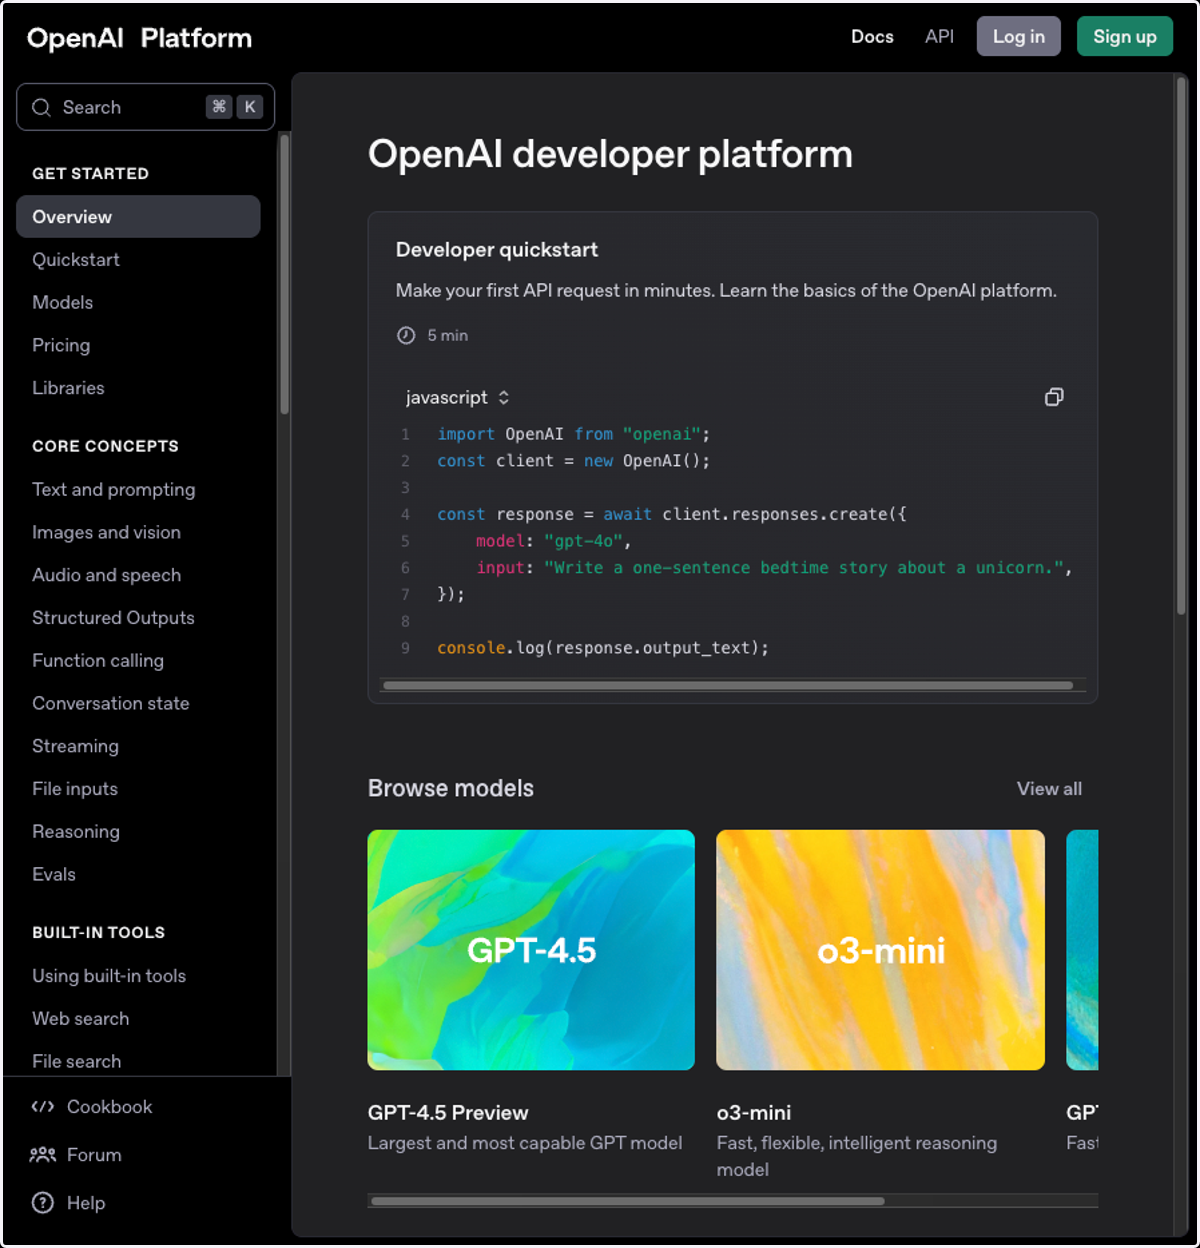Click View all models link
The width and height of the screenshot is (1200, 1248).
click(x=1049, y=789)
